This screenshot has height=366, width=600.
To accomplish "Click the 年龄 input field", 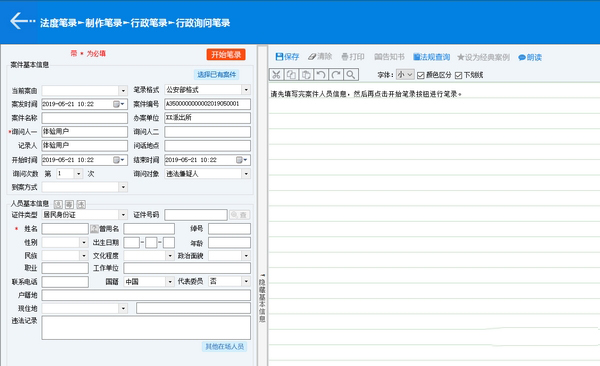I will (229, 243).
